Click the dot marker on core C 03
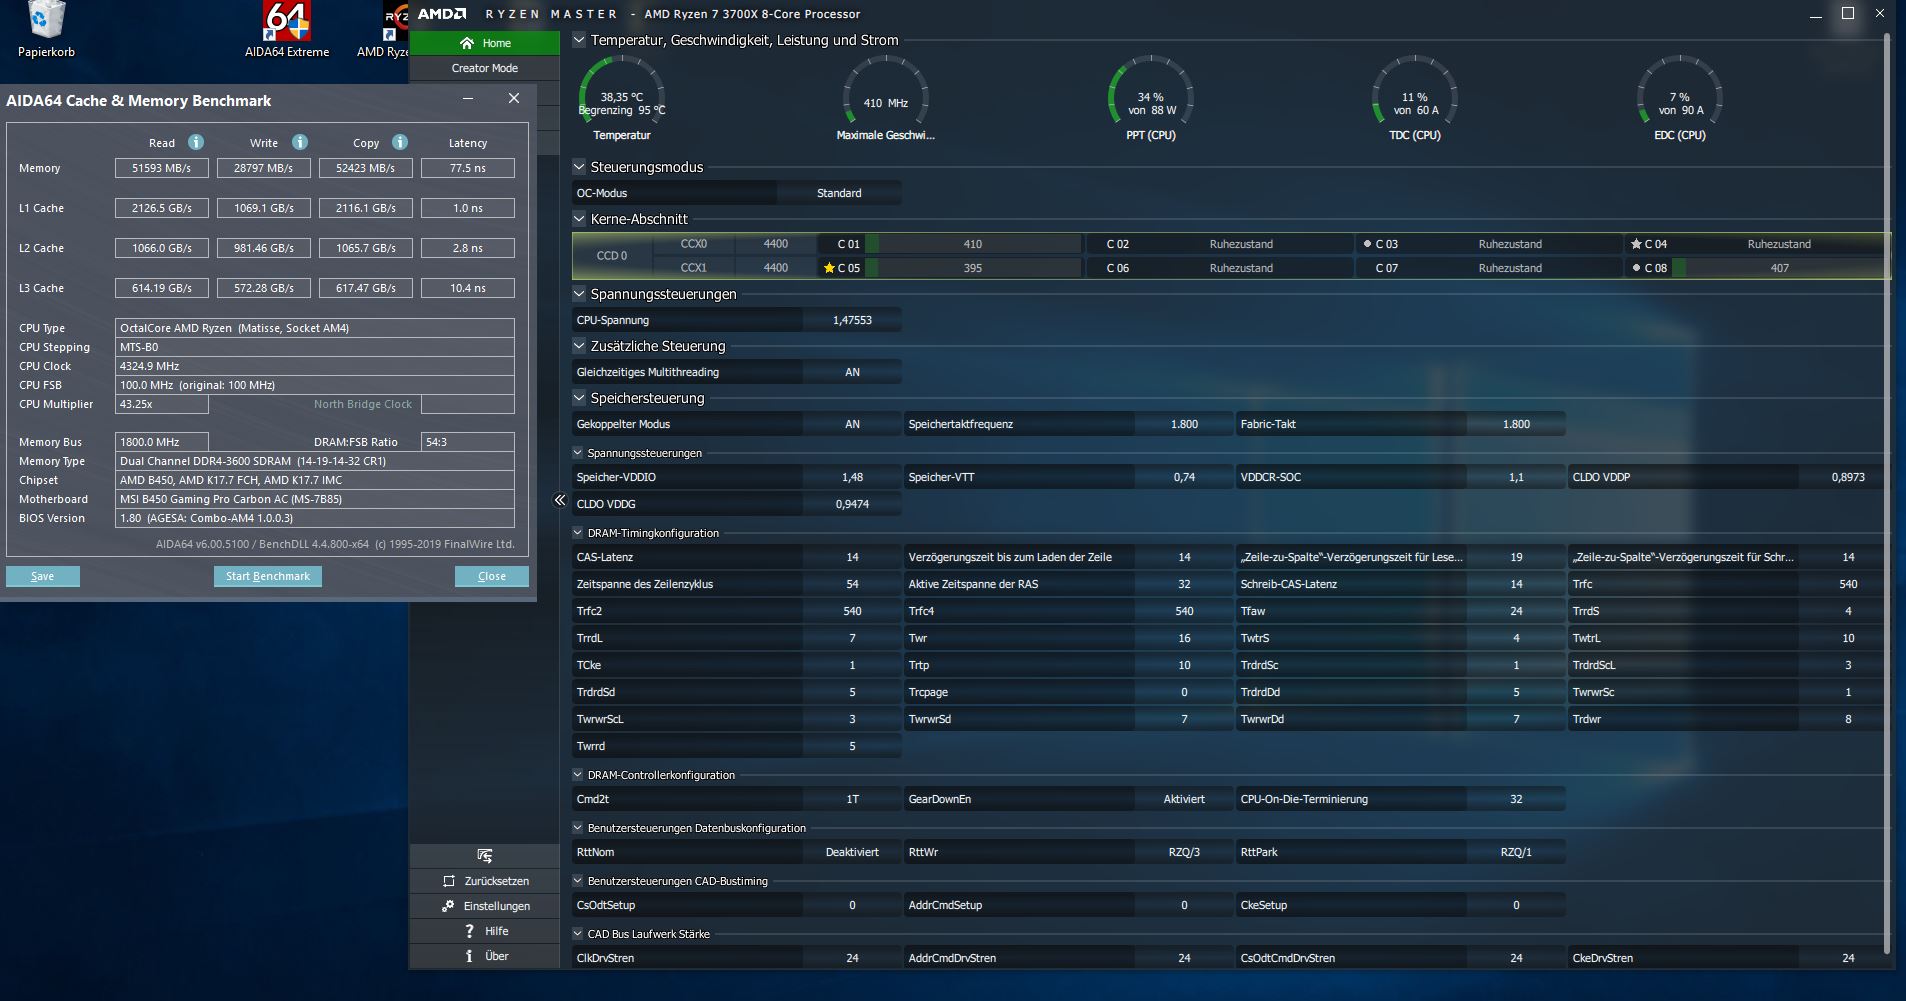This screenshot has height=1001, width=1906. [1367, 244]
